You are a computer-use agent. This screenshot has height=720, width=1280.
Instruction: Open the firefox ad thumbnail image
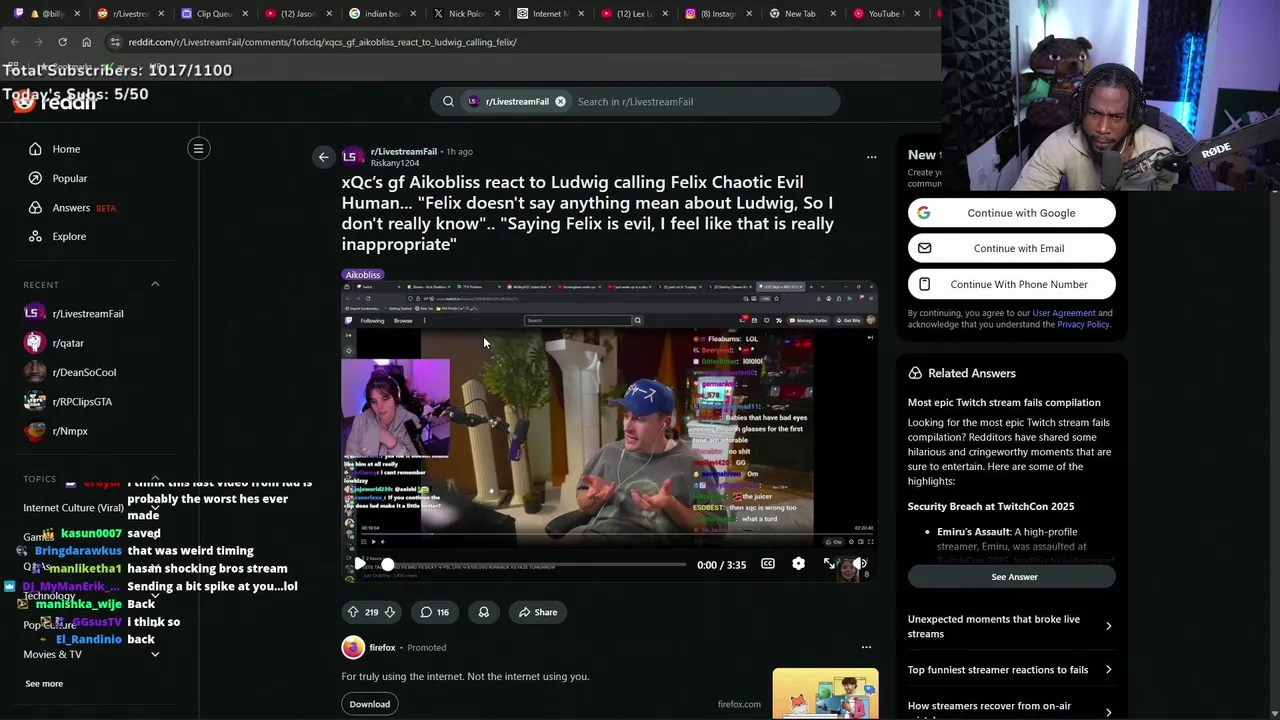tap(825, 694)
